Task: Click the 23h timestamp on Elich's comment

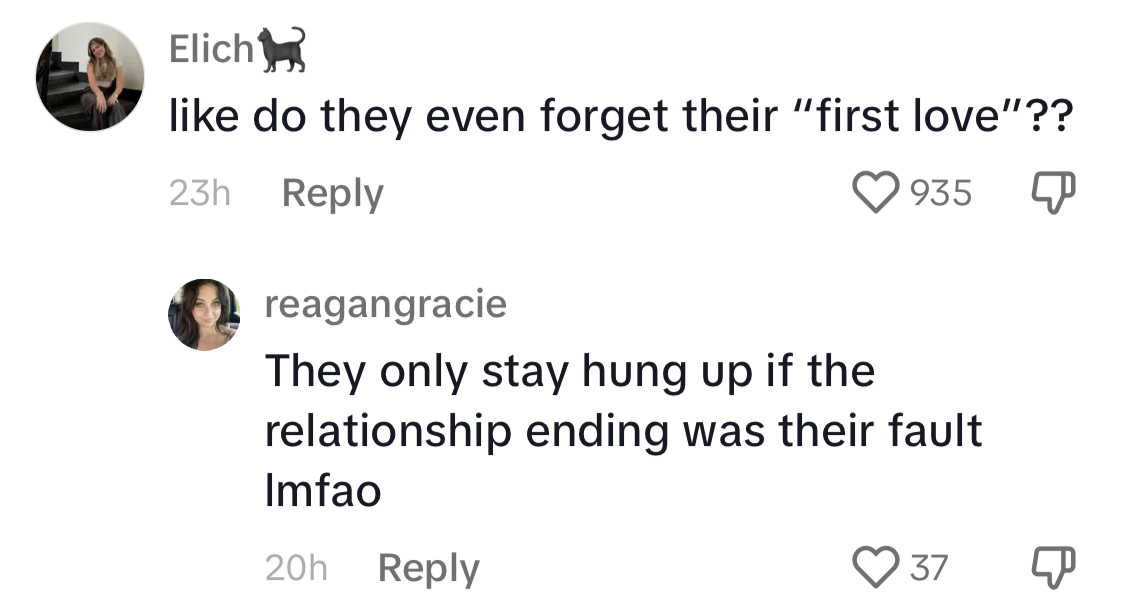Action: (199, 193)
